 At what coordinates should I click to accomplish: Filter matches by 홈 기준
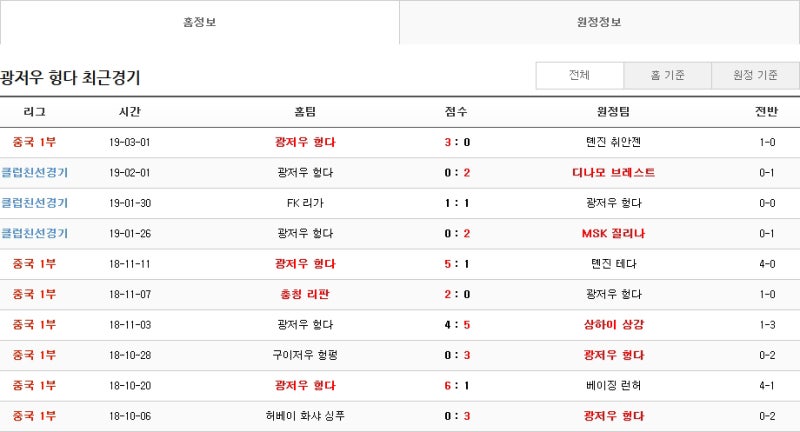point(667,76)
